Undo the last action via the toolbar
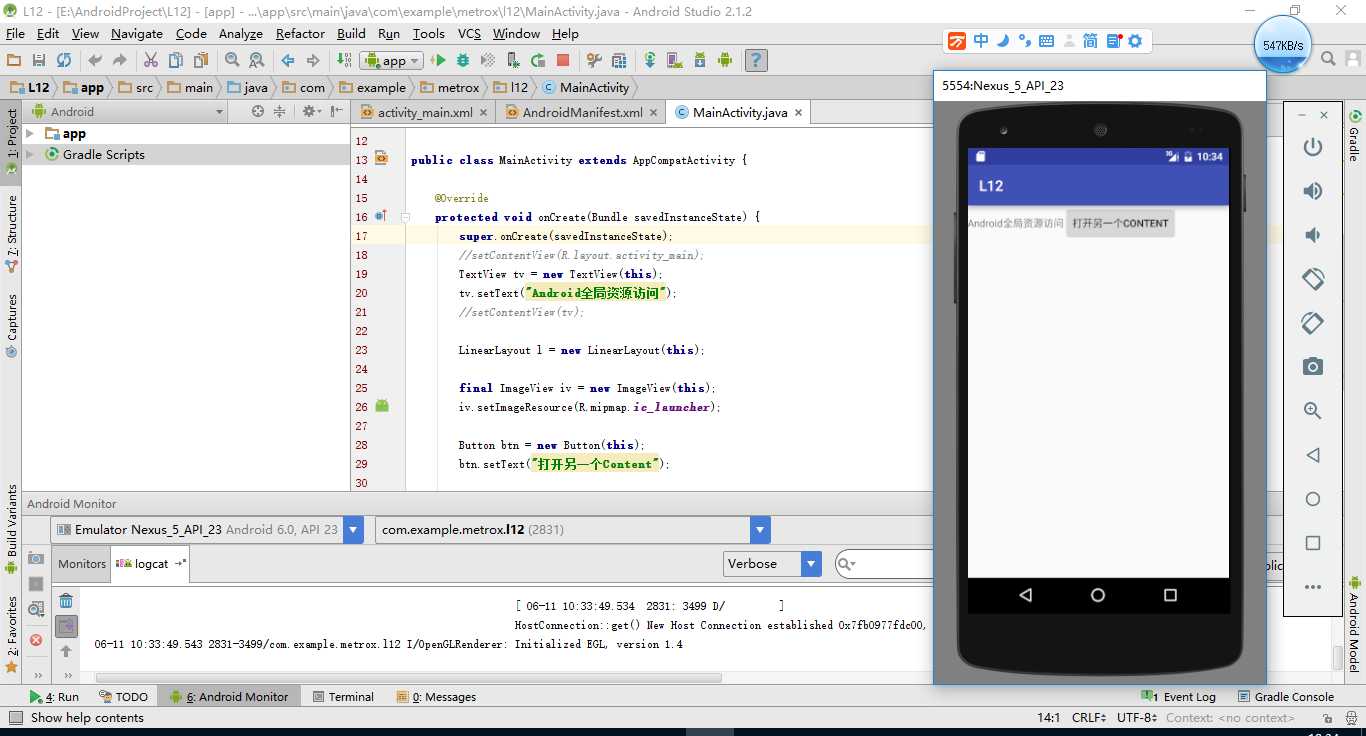This screenshot has width=1366, height=736. [x=95, y=60]
